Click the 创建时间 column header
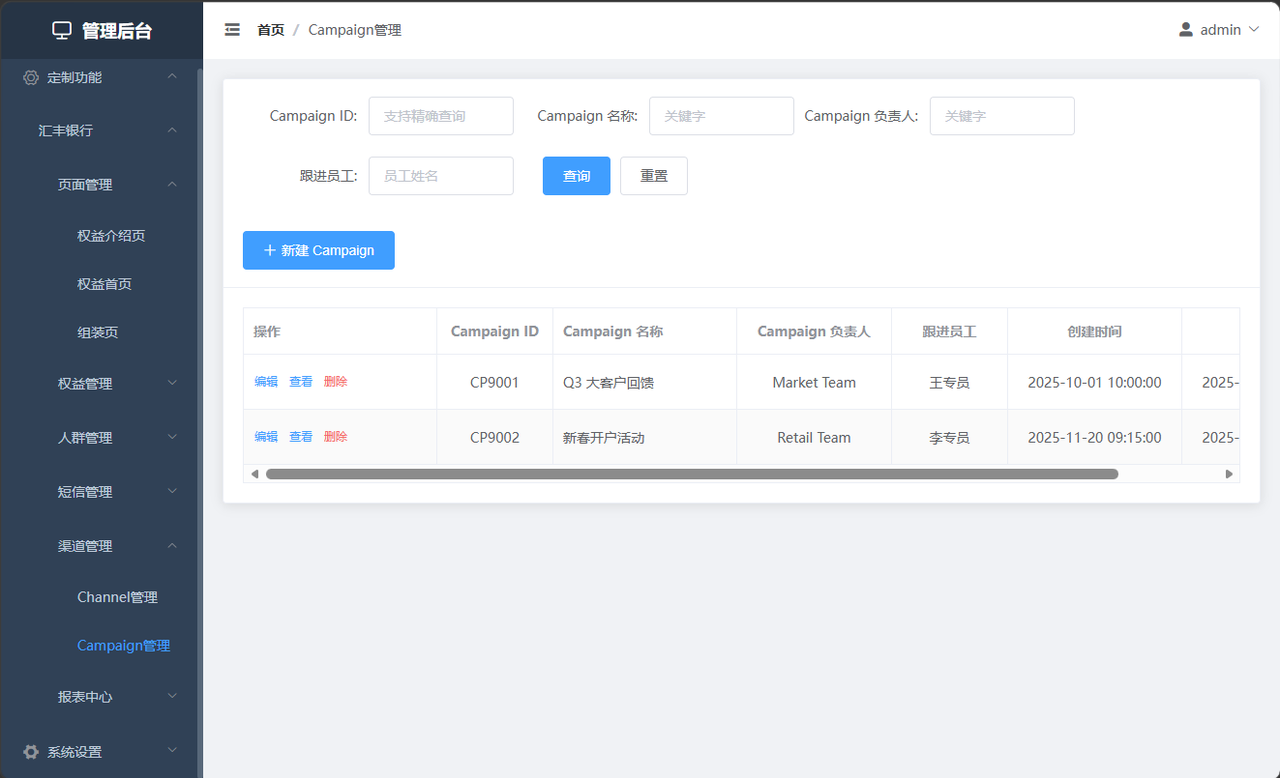This screenshot has width=1280, height=778. click(x=1095, y=331)
